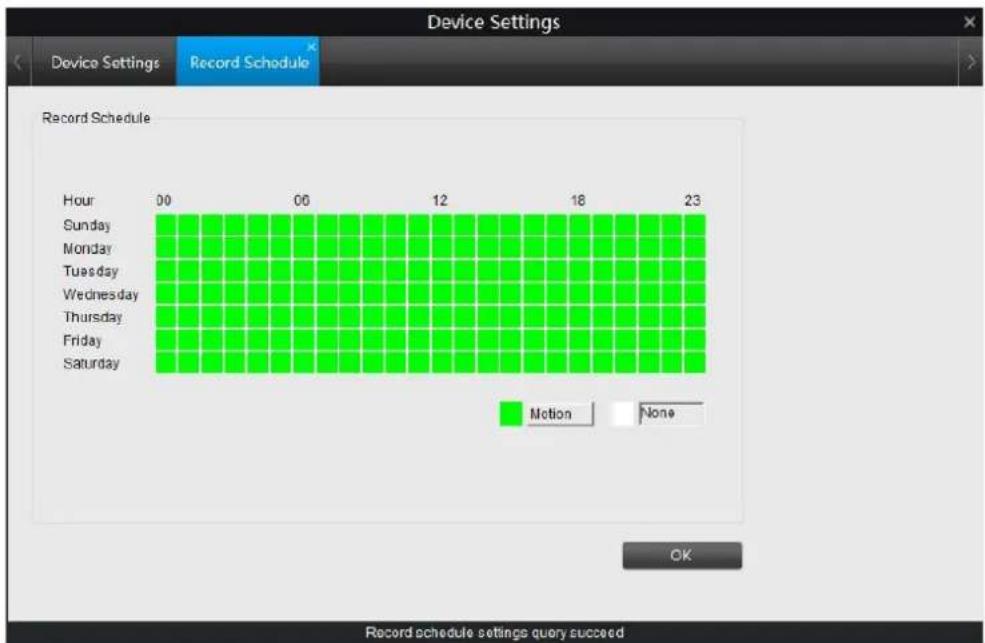Click the Sunday row label

(x=87, y=225)
